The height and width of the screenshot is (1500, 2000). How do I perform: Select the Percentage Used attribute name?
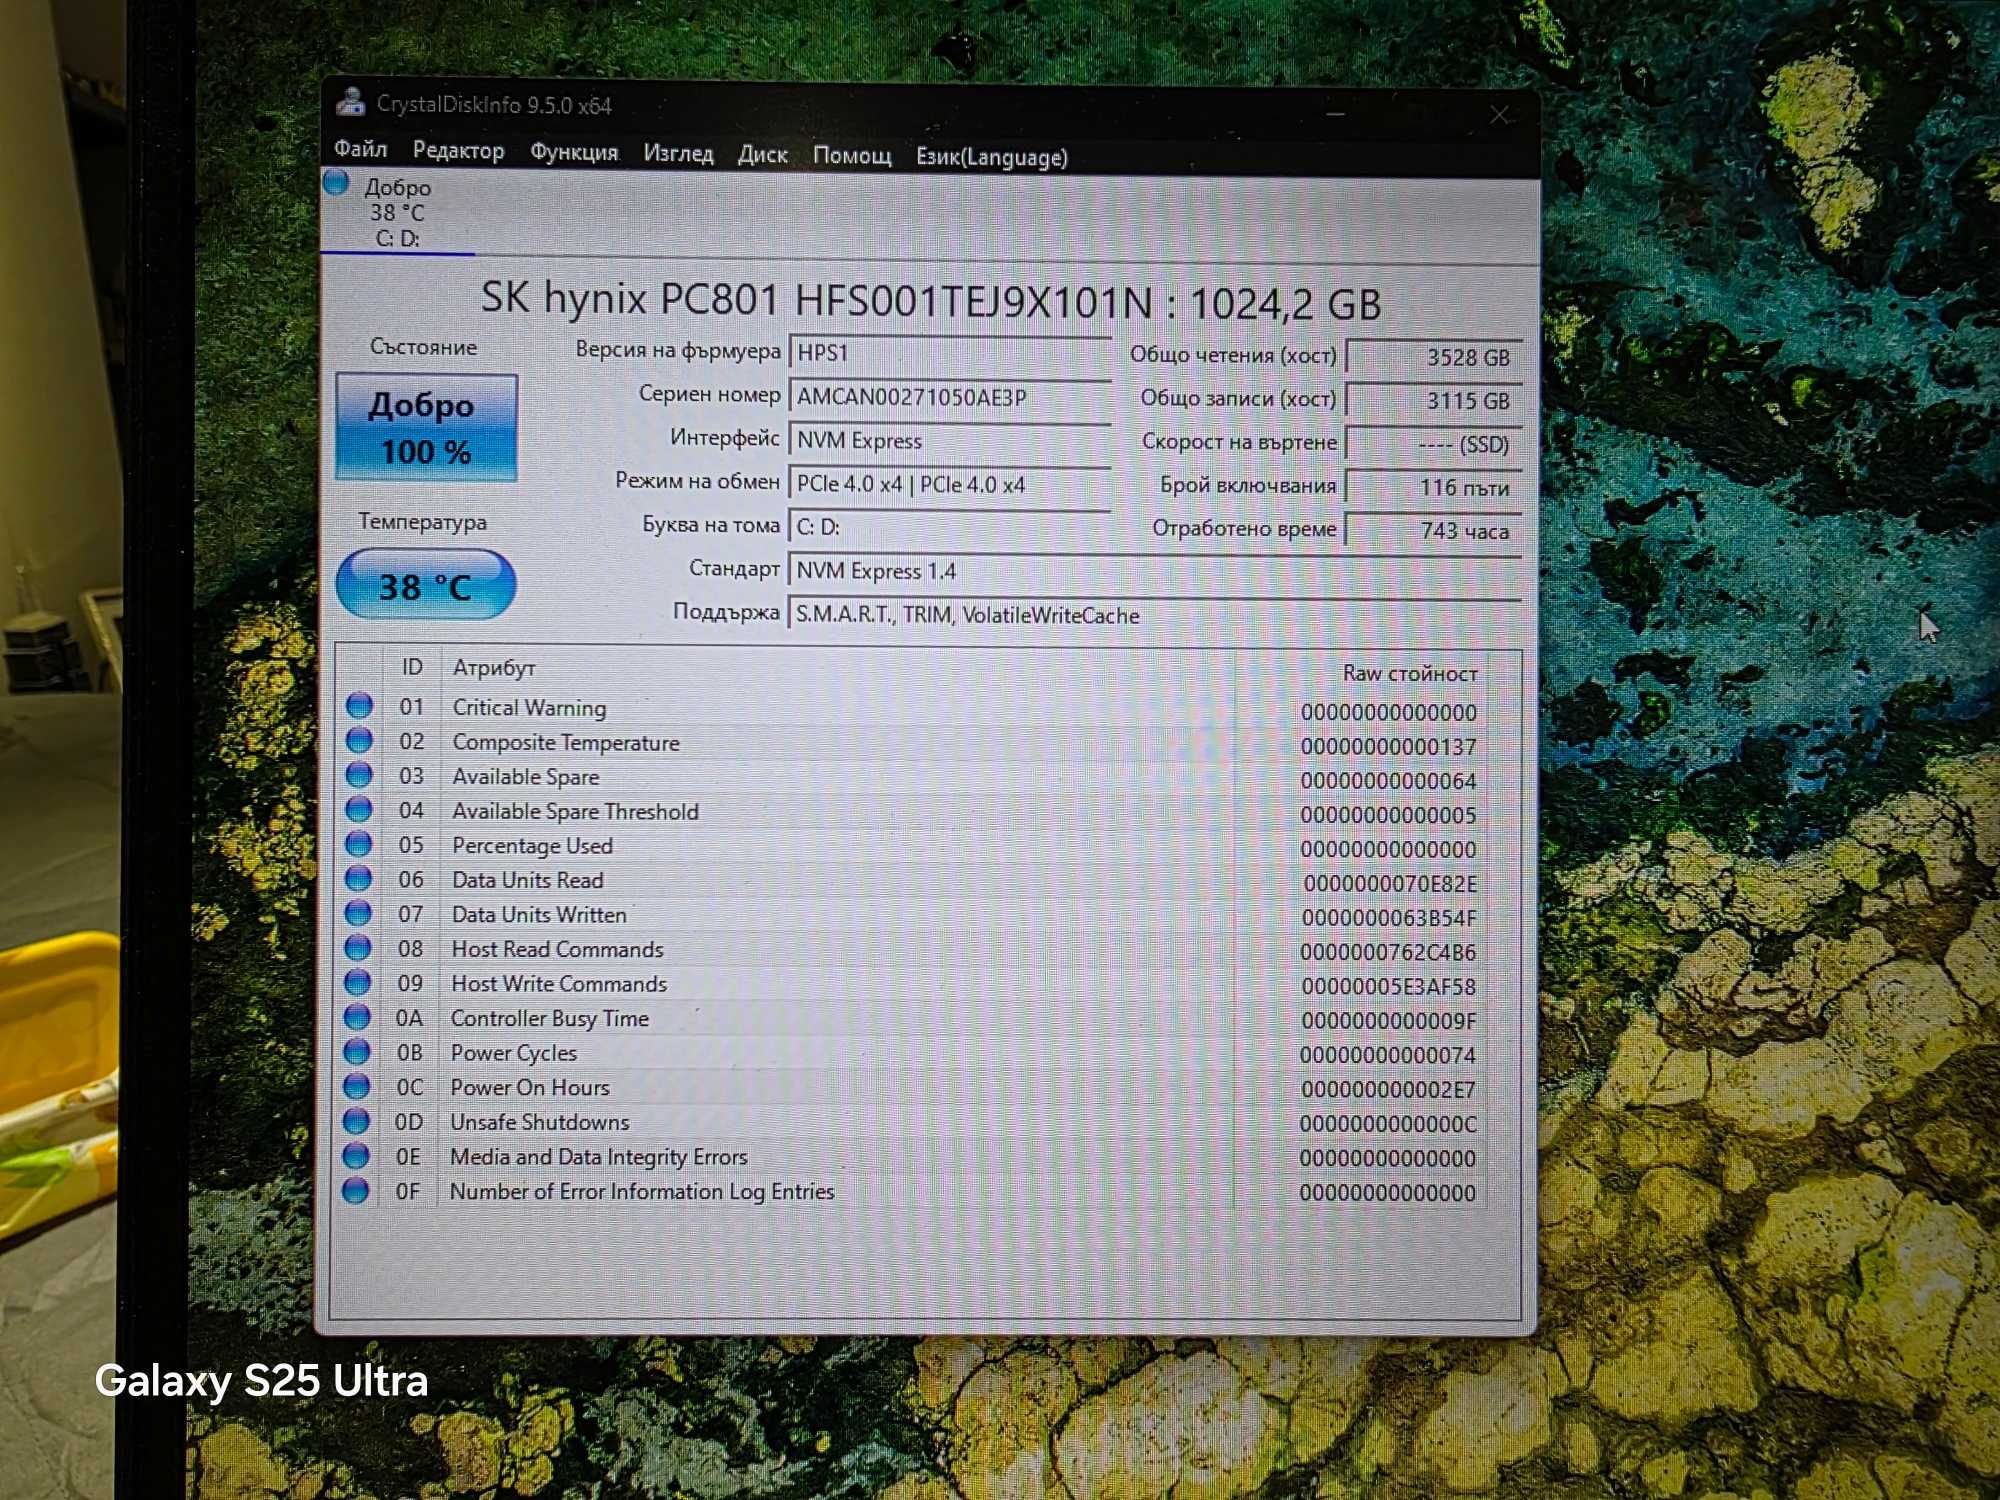[x=532, y=846]
